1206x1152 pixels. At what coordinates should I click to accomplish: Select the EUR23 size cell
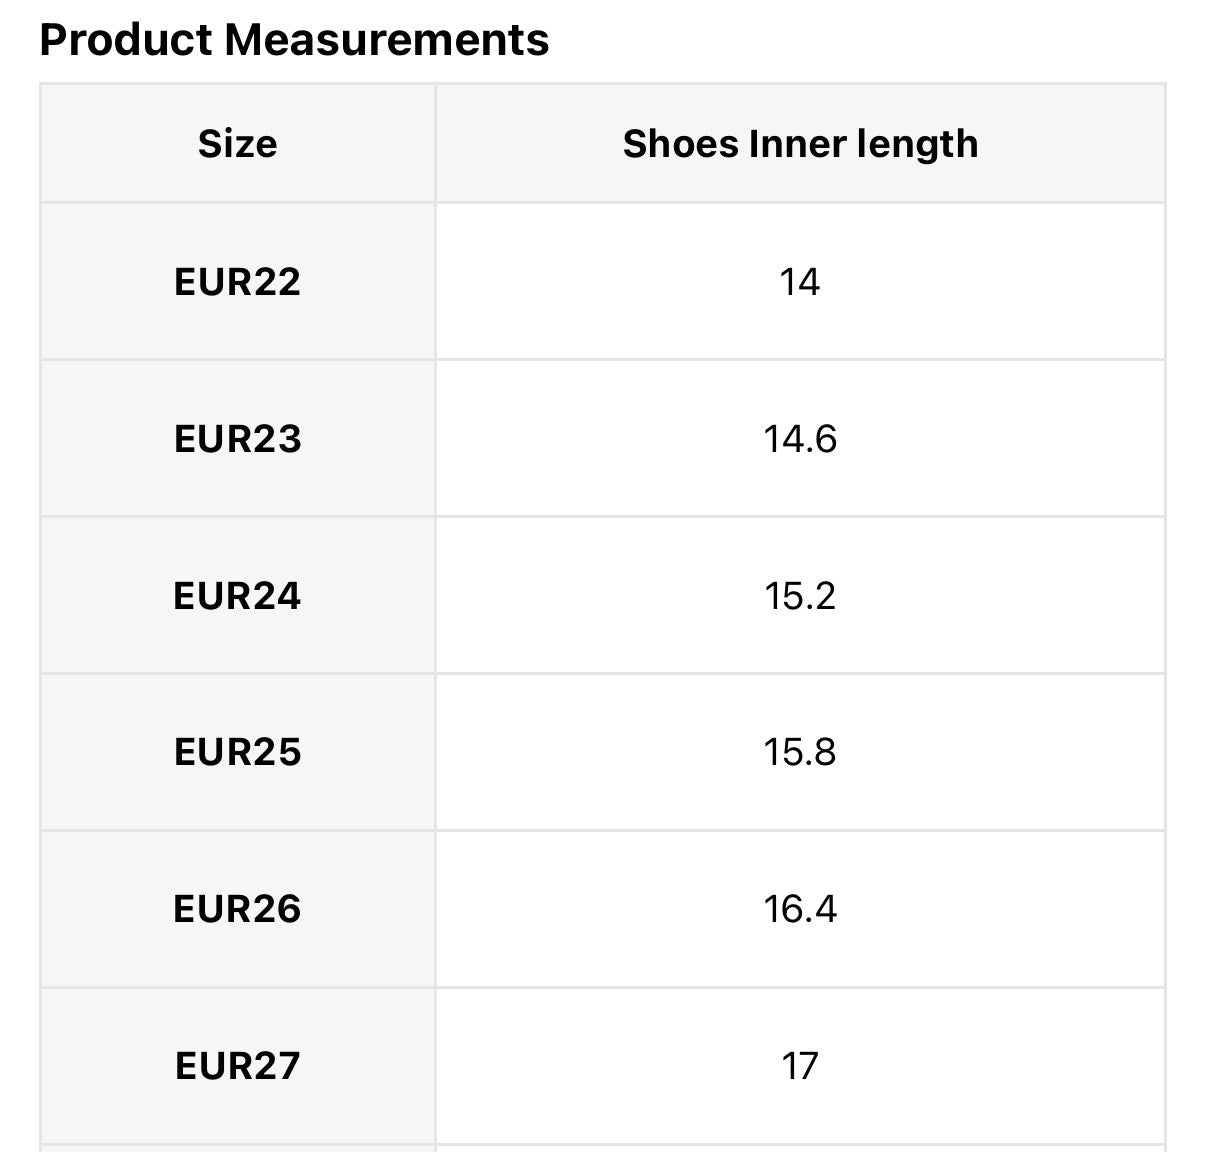pyautogui.click(x=237, y=439)
